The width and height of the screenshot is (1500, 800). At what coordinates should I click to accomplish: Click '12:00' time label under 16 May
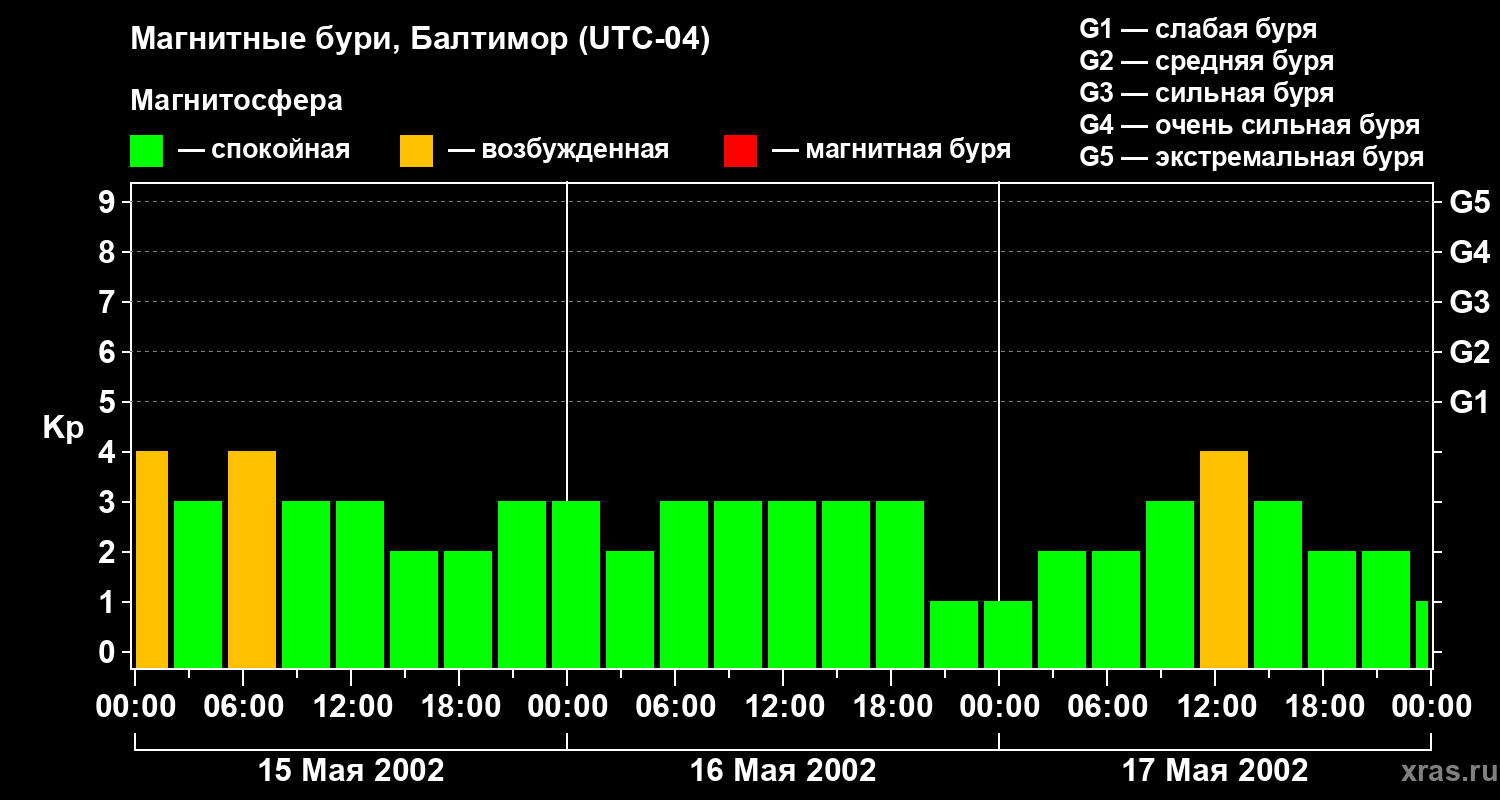pyautogui.click(x=783, y=706)
